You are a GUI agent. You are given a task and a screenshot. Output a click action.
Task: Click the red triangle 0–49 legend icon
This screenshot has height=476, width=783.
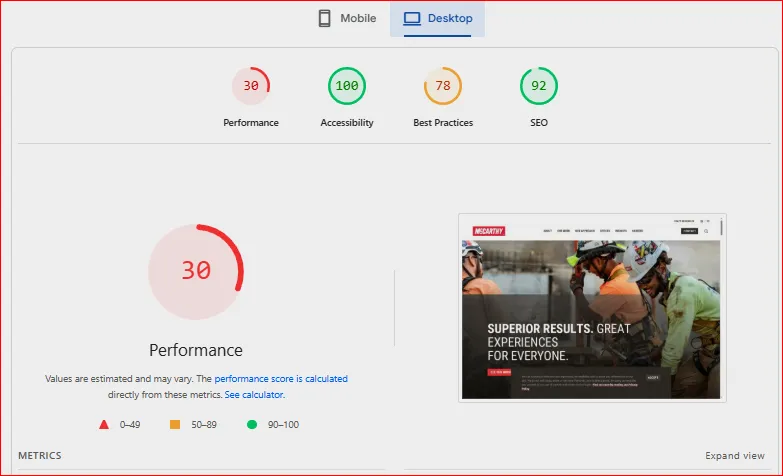(x=104, y=425)
